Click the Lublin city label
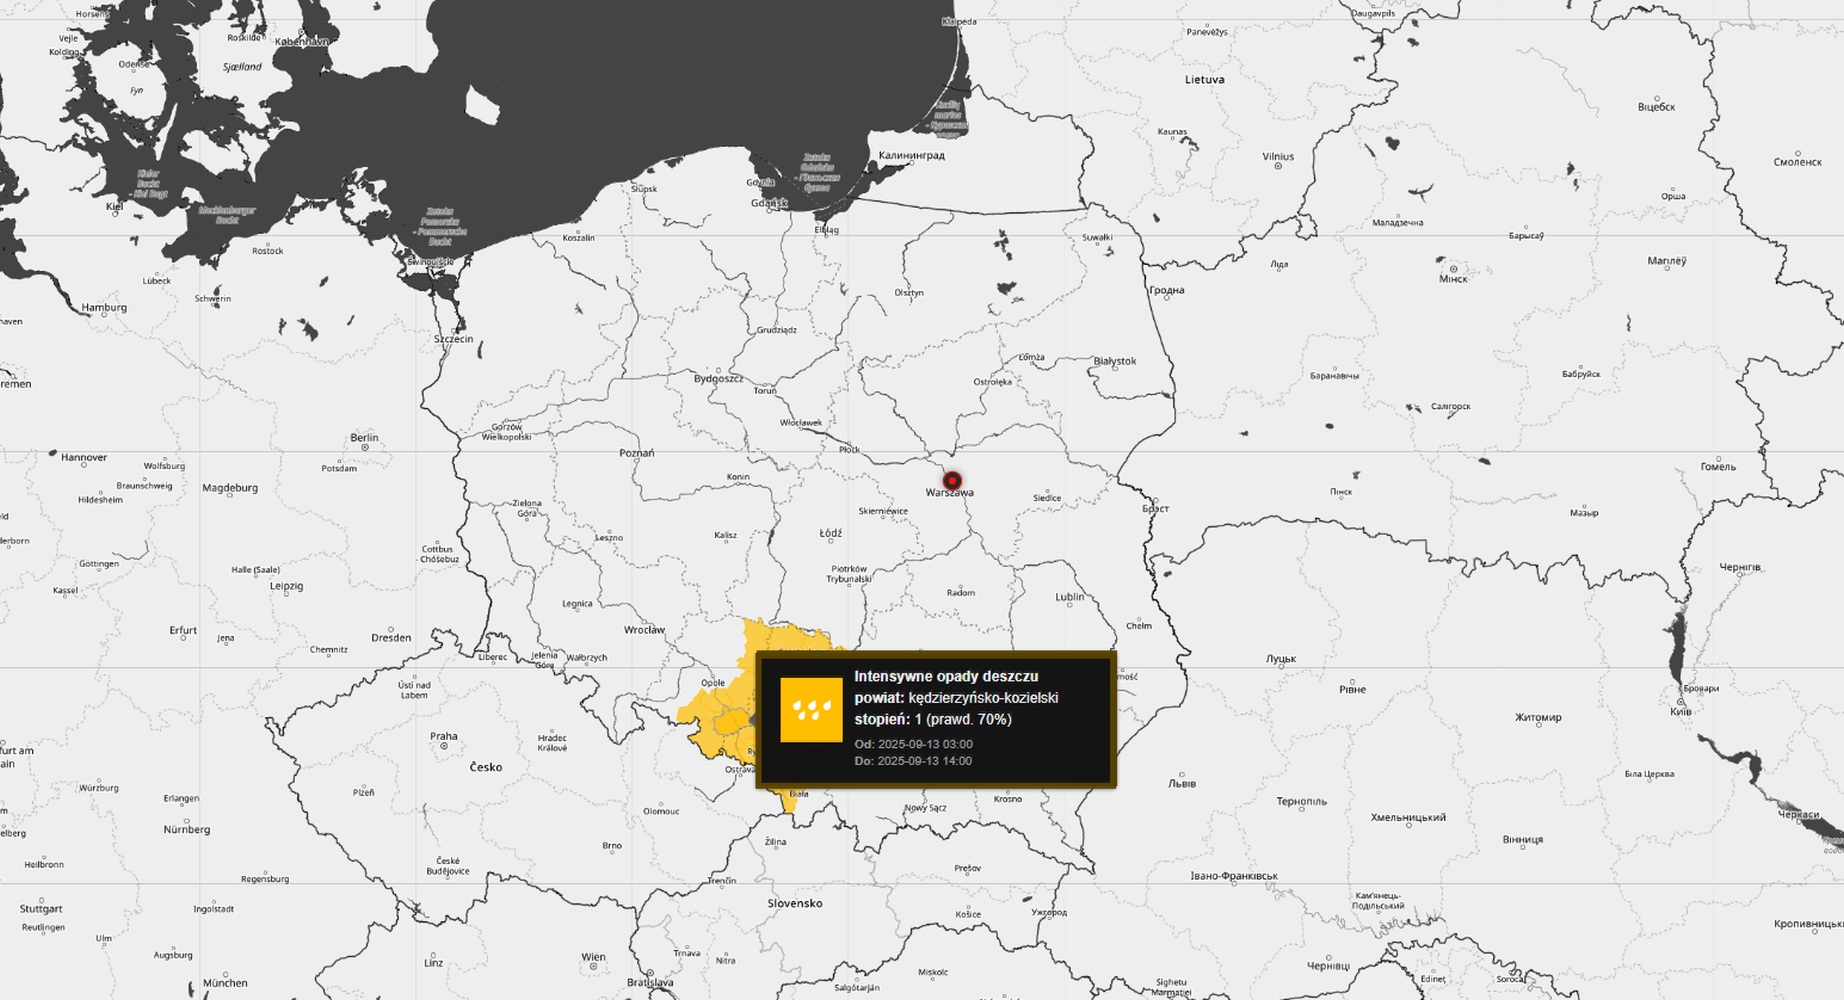The image size is (1844, 1000). [x=1069, y=597]
